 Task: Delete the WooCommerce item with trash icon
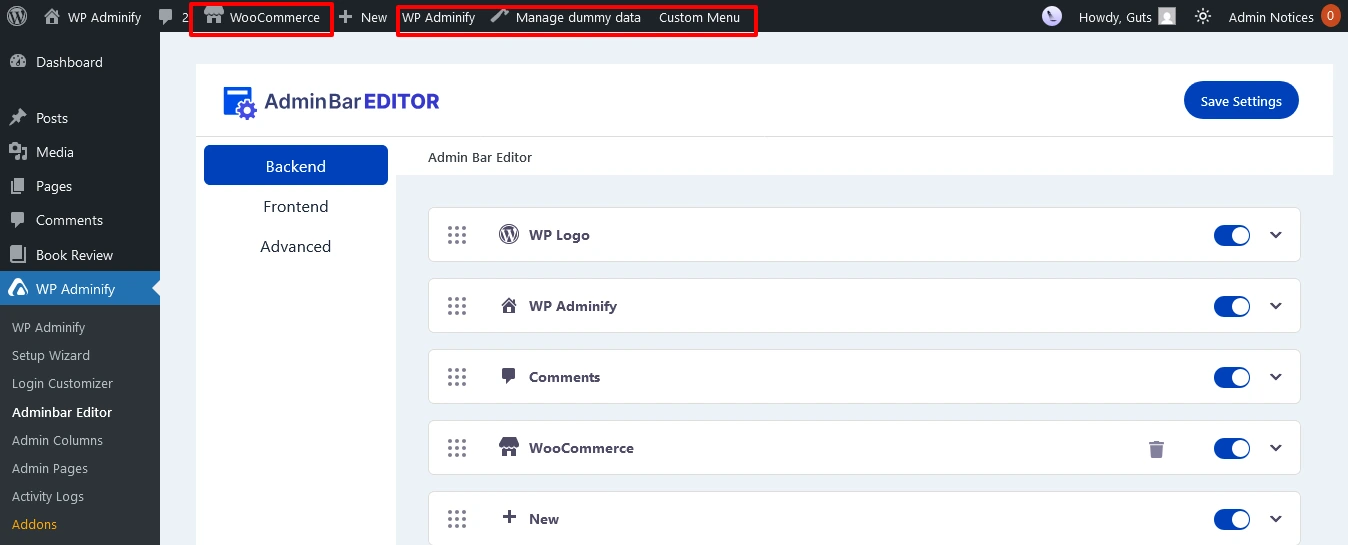(x=1156, y=449)
